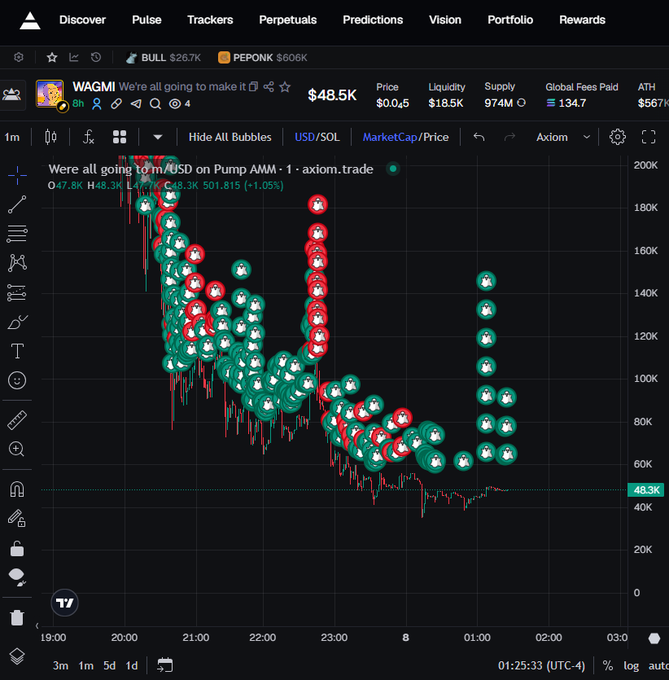This screenshot has height=680, width=669.
Task: Select the watchlist star icon in ticker bar
Action: 52,57
